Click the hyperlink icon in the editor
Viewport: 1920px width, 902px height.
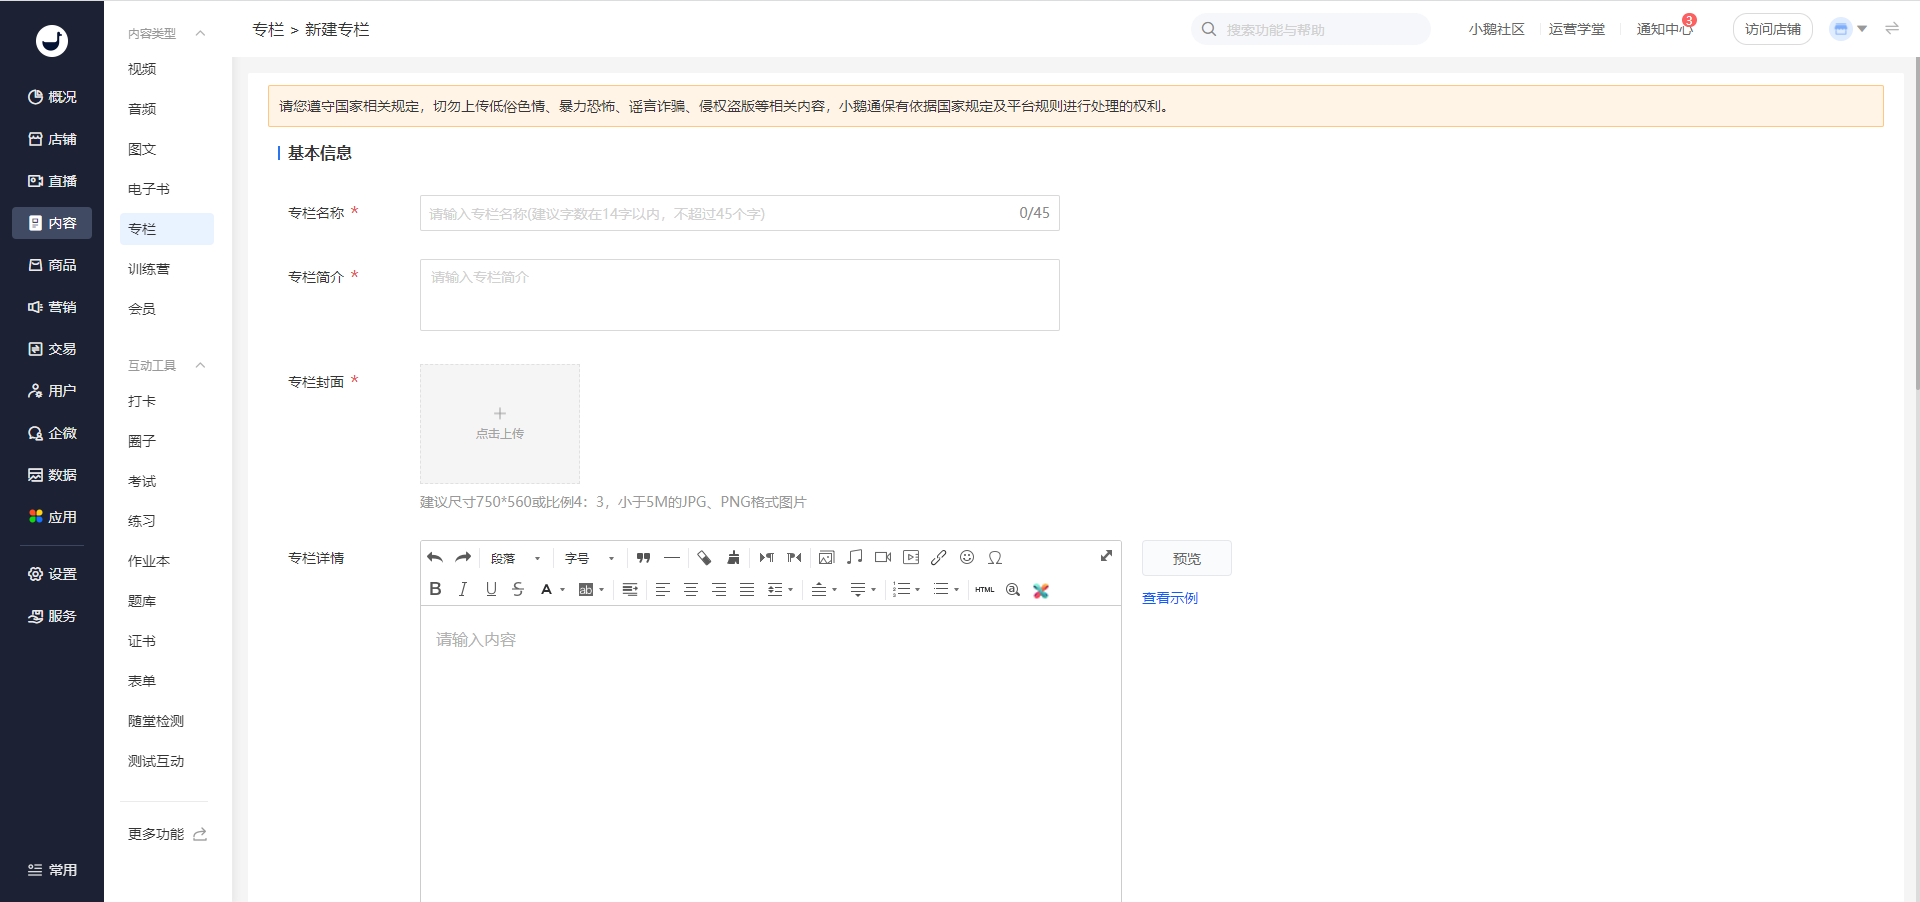pyautogui.click(x=938, y=558)
